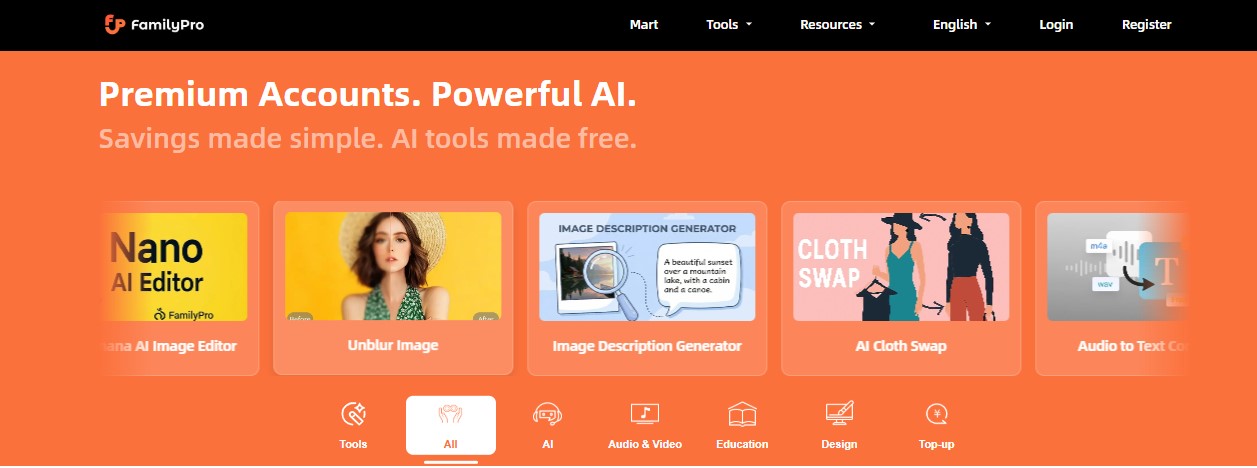
Task: Open the English language dropdown
Action: pyautogui.click(x=962, y=24)
